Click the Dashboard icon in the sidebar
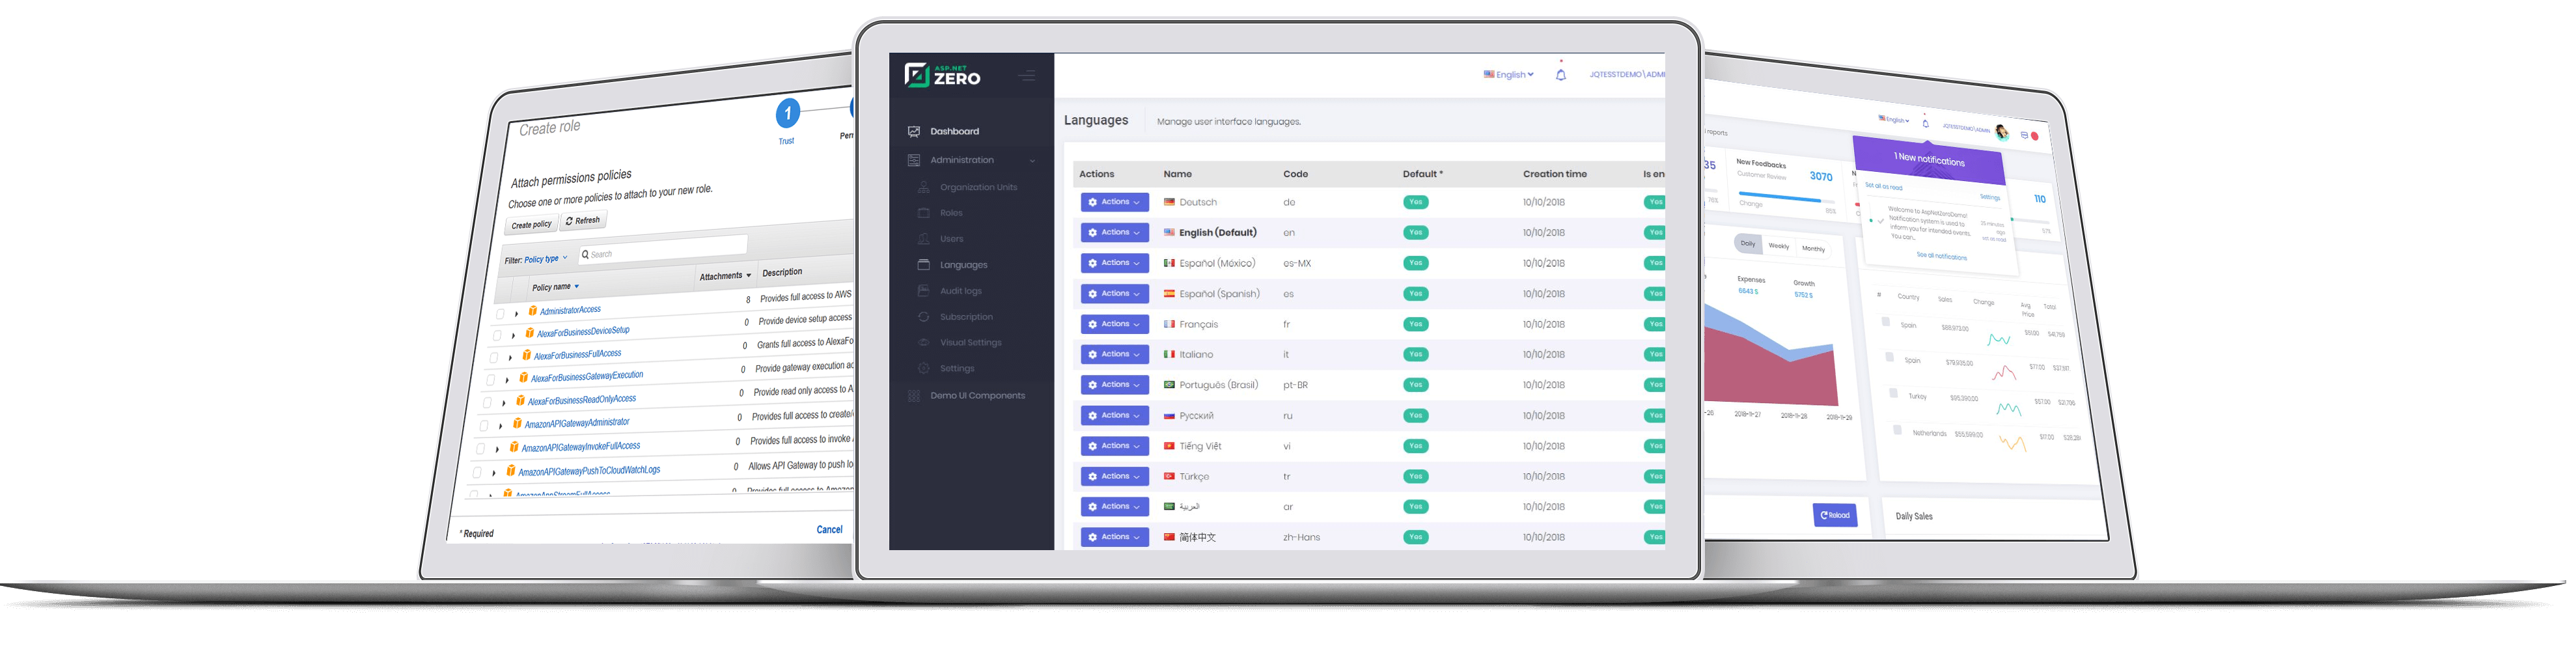The image size is (2576, 653). point(914,131)
